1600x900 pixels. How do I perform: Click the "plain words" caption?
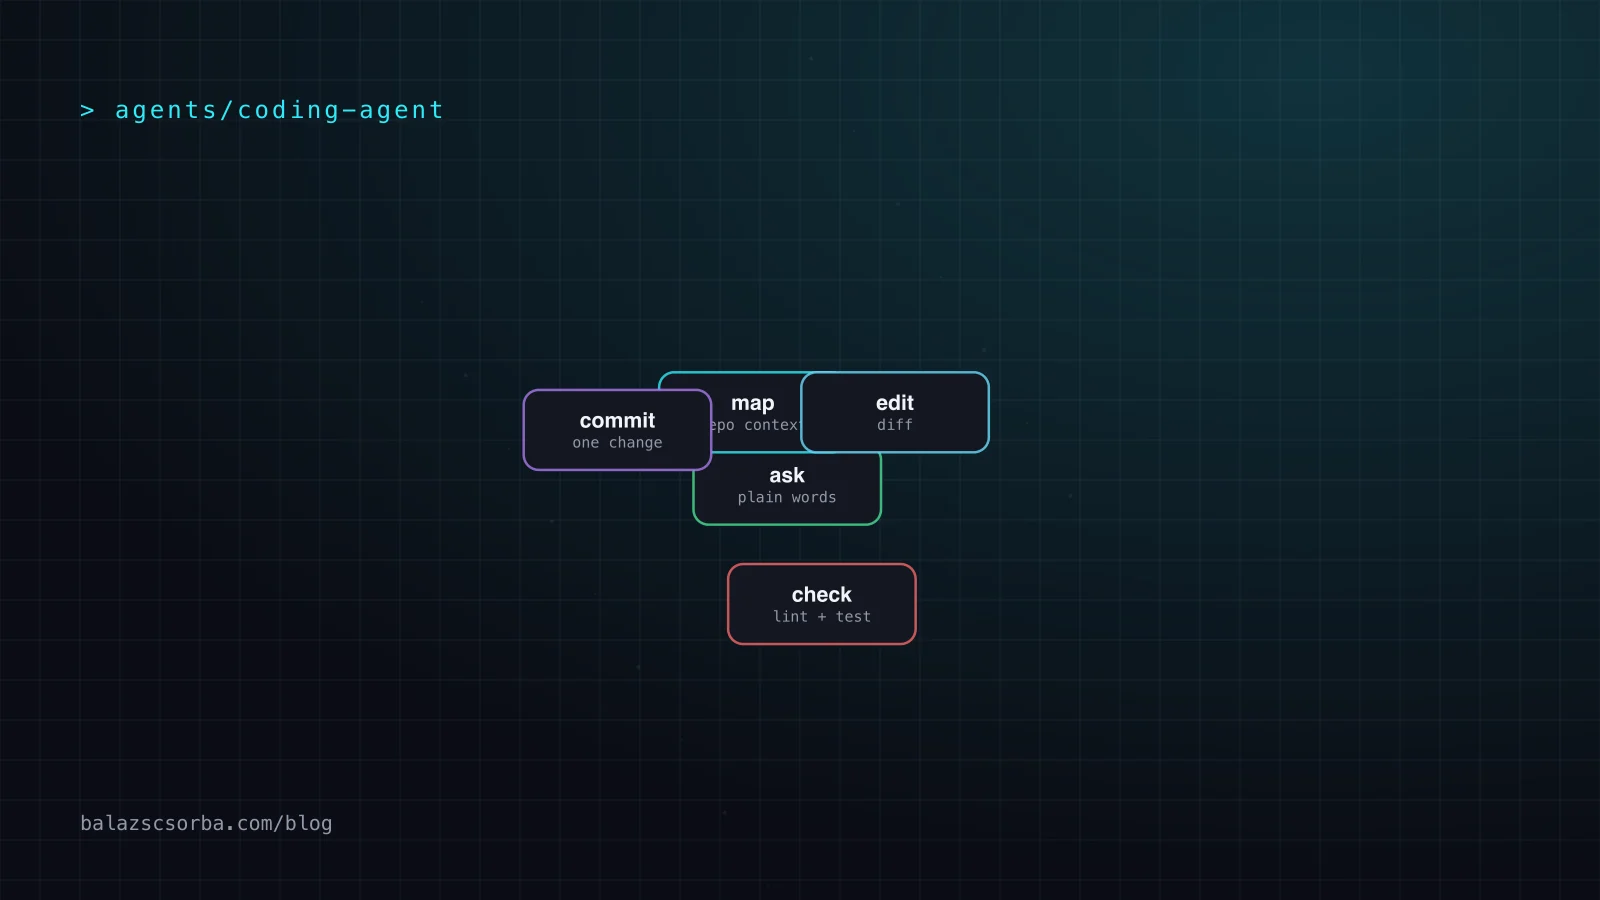coord(787,497)
